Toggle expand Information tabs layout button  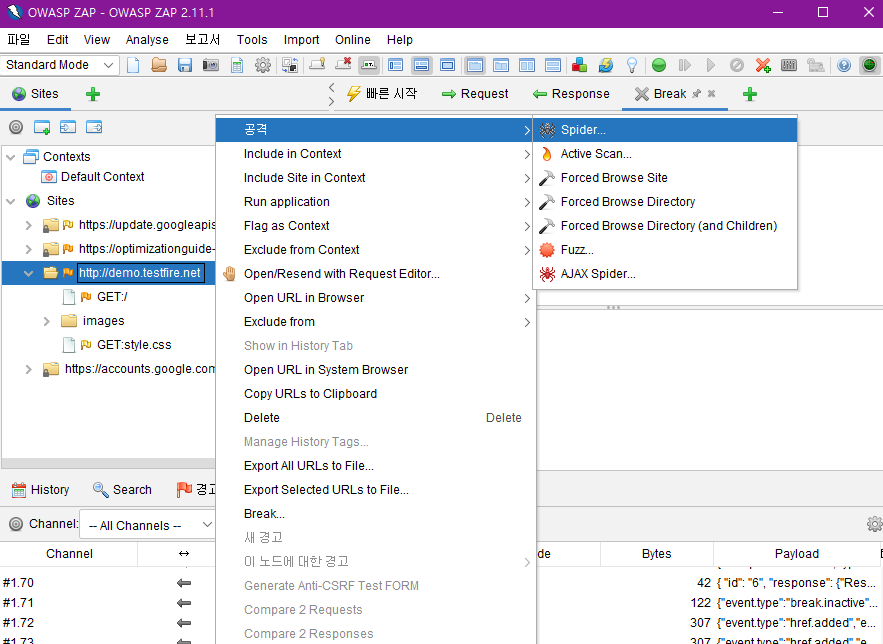[421, 65]
